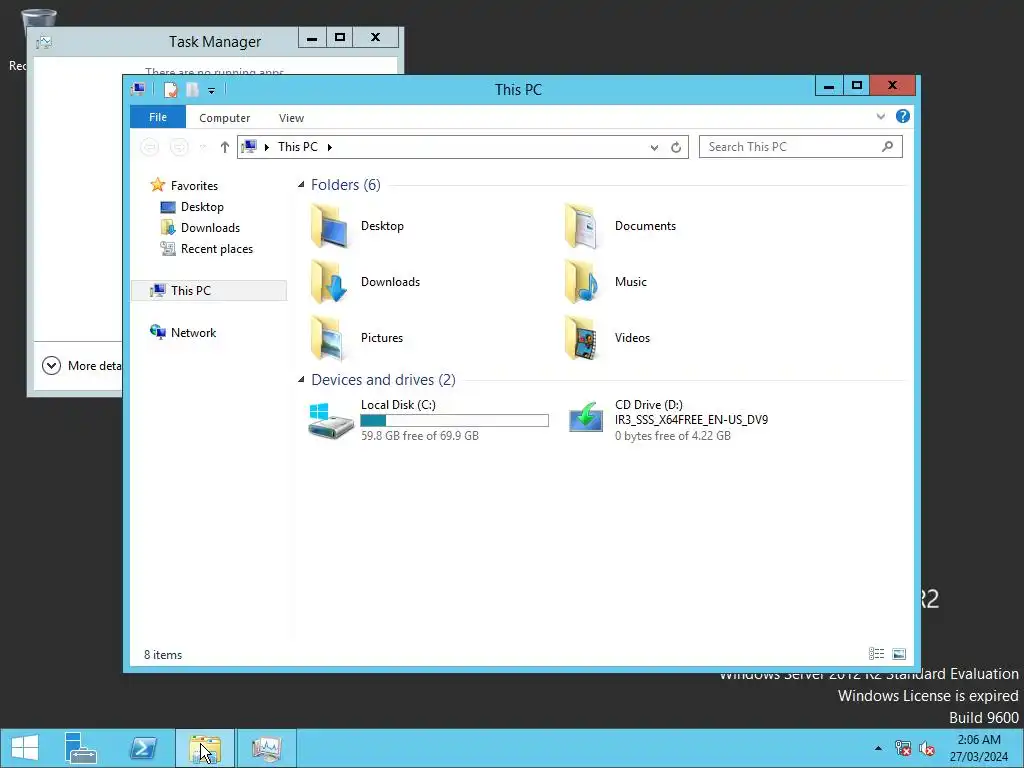
Task: Click the Properties quick access toolbar icon
Action: point(170,89)
